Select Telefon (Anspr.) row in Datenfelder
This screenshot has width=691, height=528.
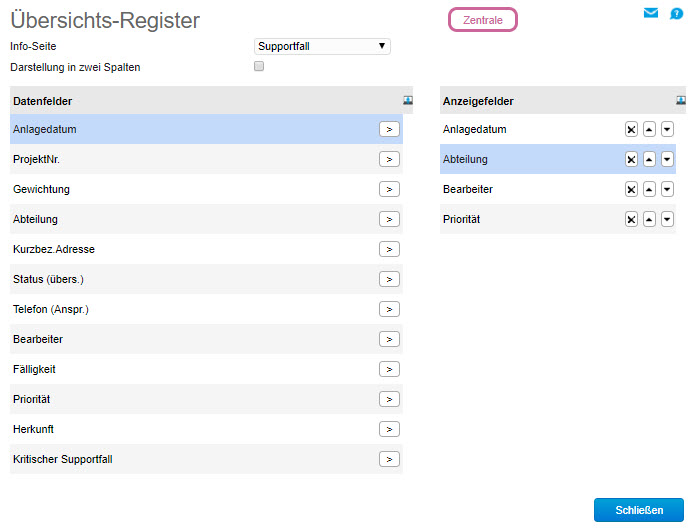[206, 309]
